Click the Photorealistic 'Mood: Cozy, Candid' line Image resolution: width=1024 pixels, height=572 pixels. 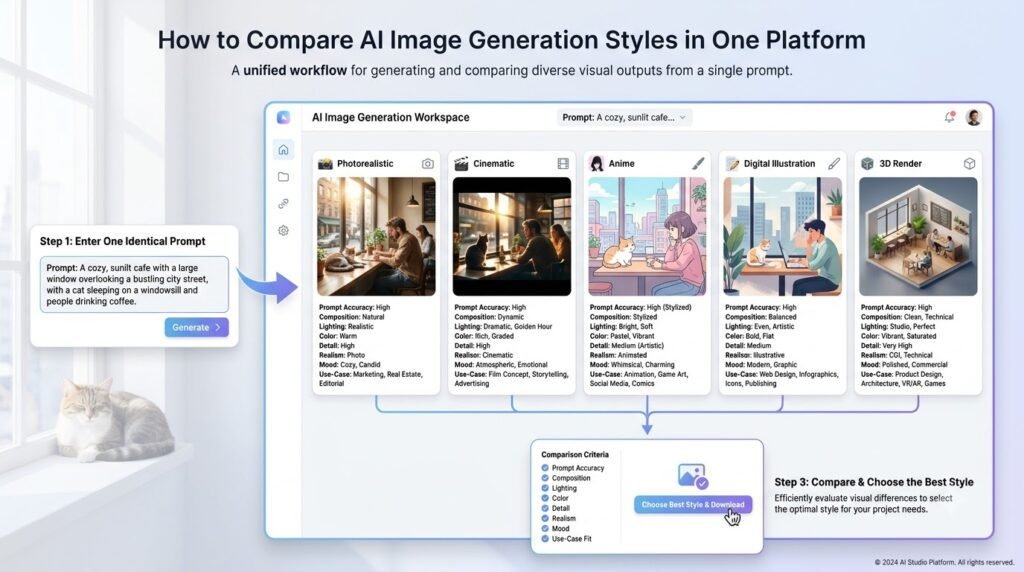coord(349,364)
